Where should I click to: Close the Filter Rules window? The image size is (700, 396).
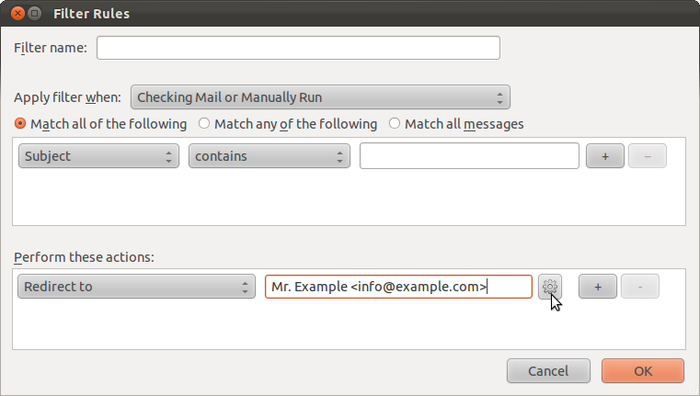(x=17, y=13)
